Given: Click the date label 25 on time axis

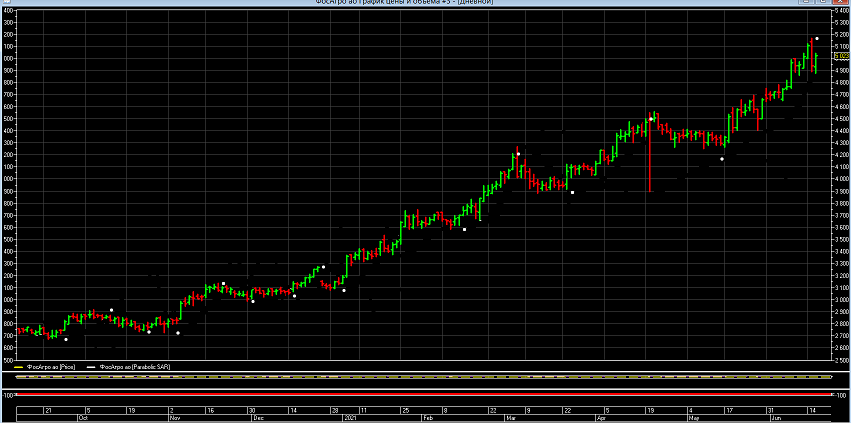Looking at the screenshot, I should coord(404,410).
